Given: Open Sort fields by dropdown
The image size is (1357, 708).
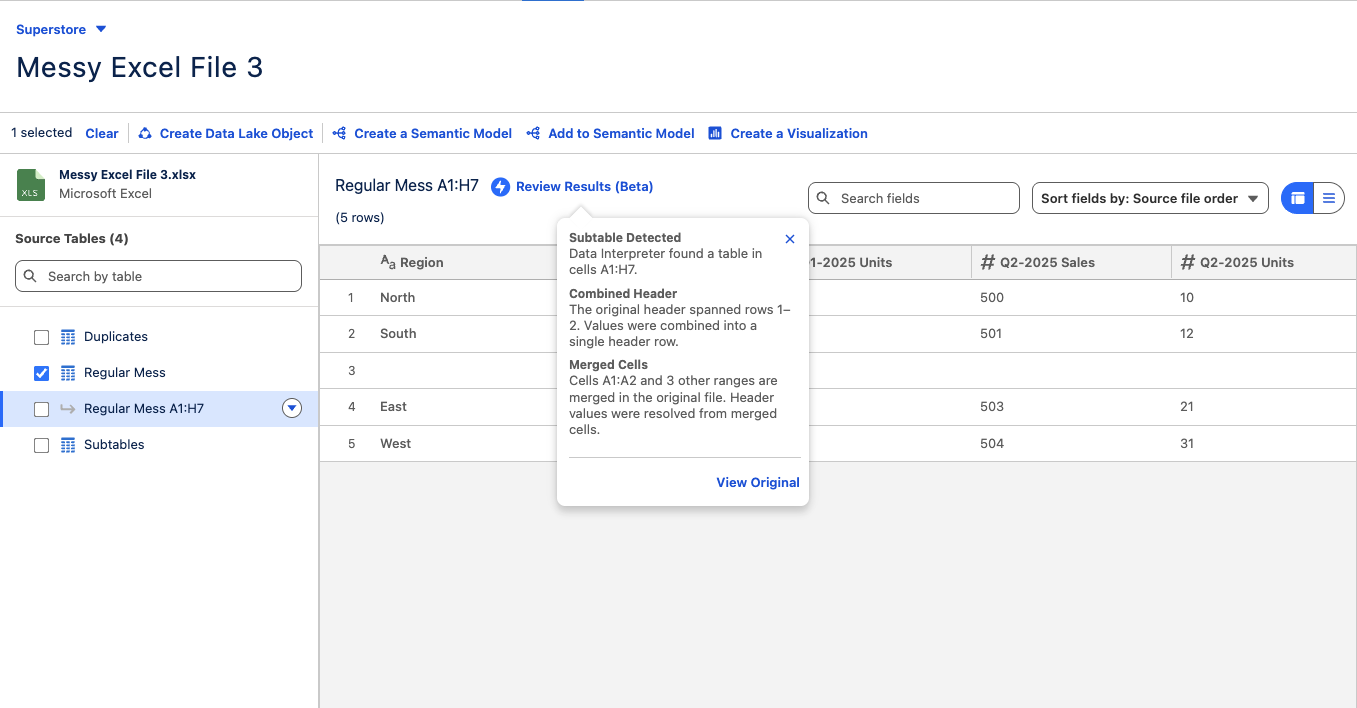Looking at the screenshot, I should 1150,198.
